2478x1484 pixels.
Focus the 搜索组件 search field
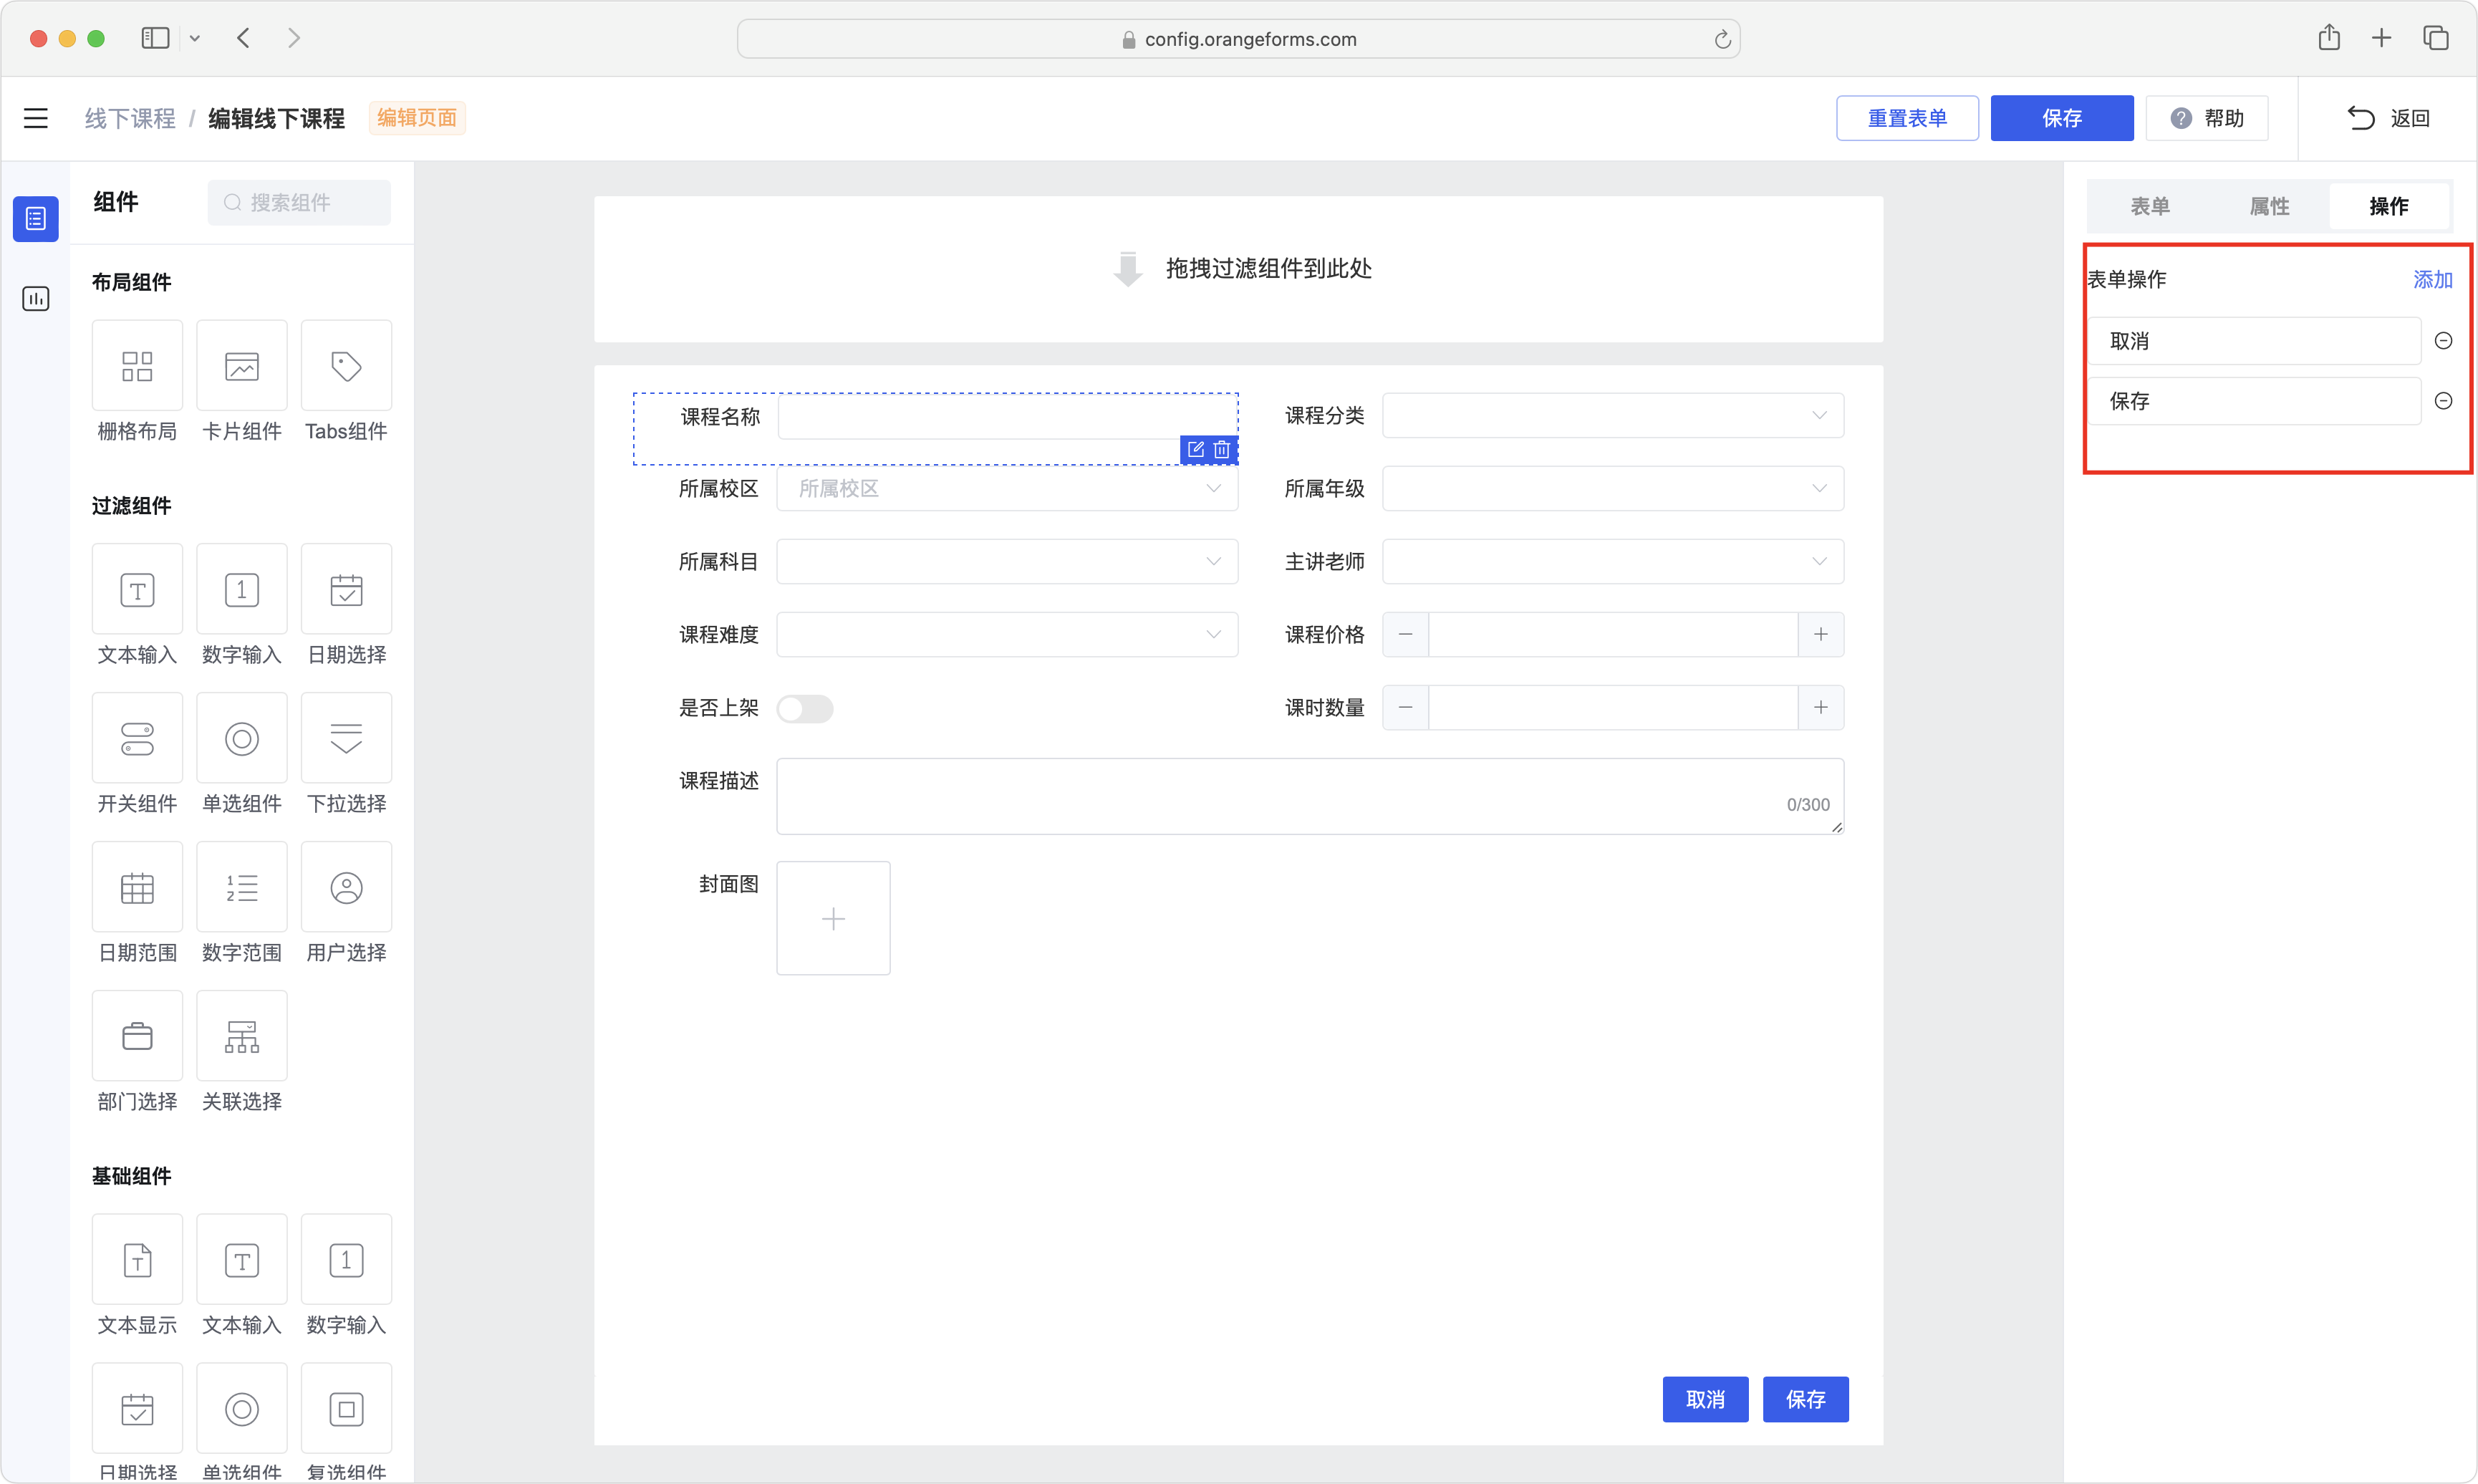299,202
